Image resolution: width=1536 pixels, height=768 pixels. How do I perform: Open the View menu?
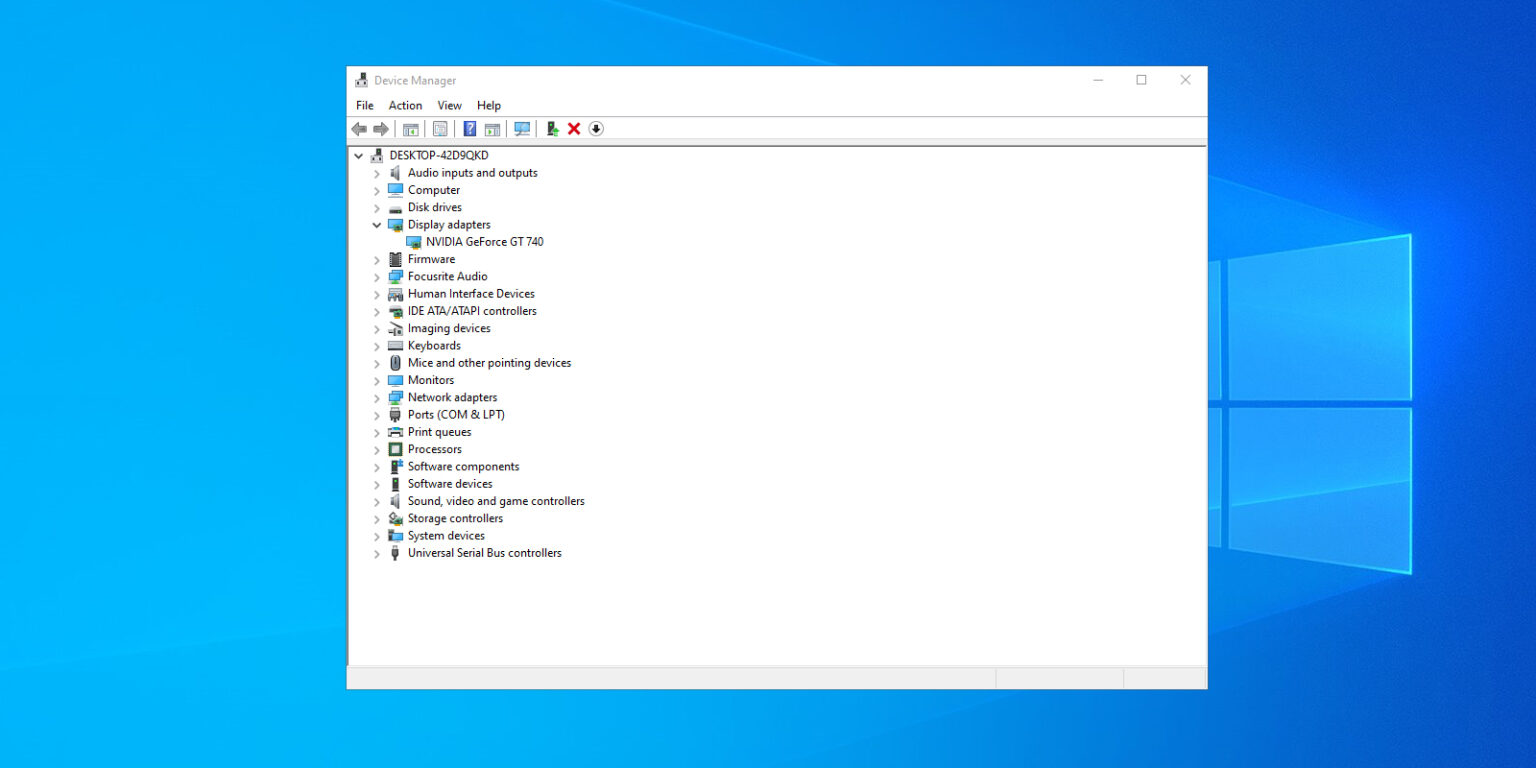(449, 105)
